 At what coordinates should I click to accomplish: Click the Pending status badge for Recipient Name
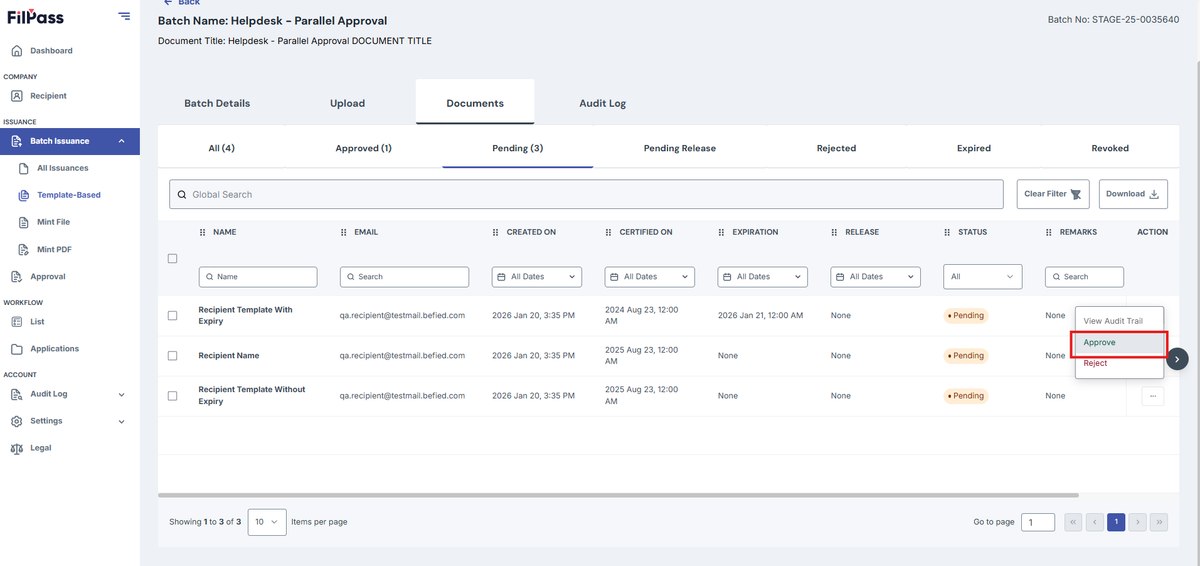coord(965,356)
